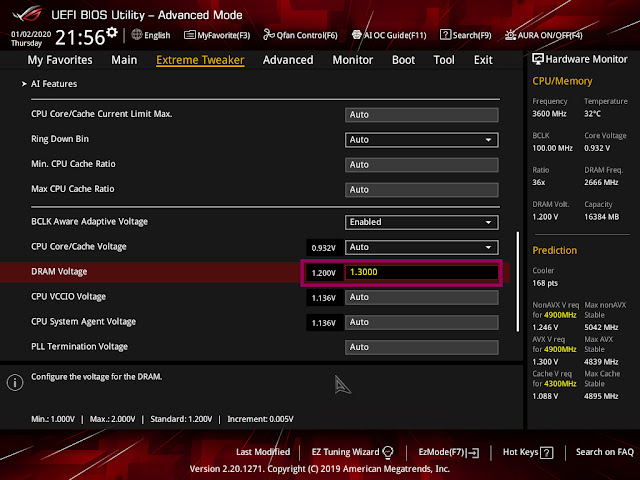This screenshot has height=480, width=640.
Task: Open Ring Down Bin dropdown
Action: [x=421, y=140]
